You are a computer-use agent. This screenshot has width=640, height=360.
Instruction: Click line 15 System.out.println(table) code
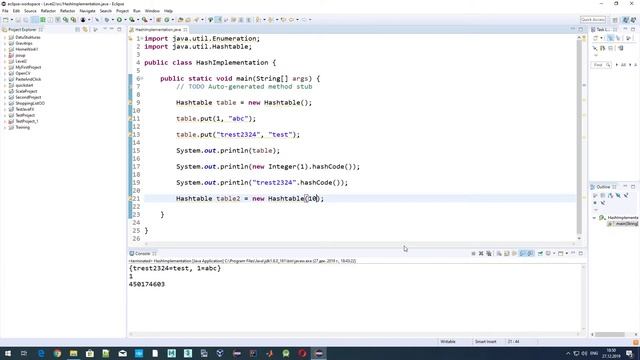(228, 151)
